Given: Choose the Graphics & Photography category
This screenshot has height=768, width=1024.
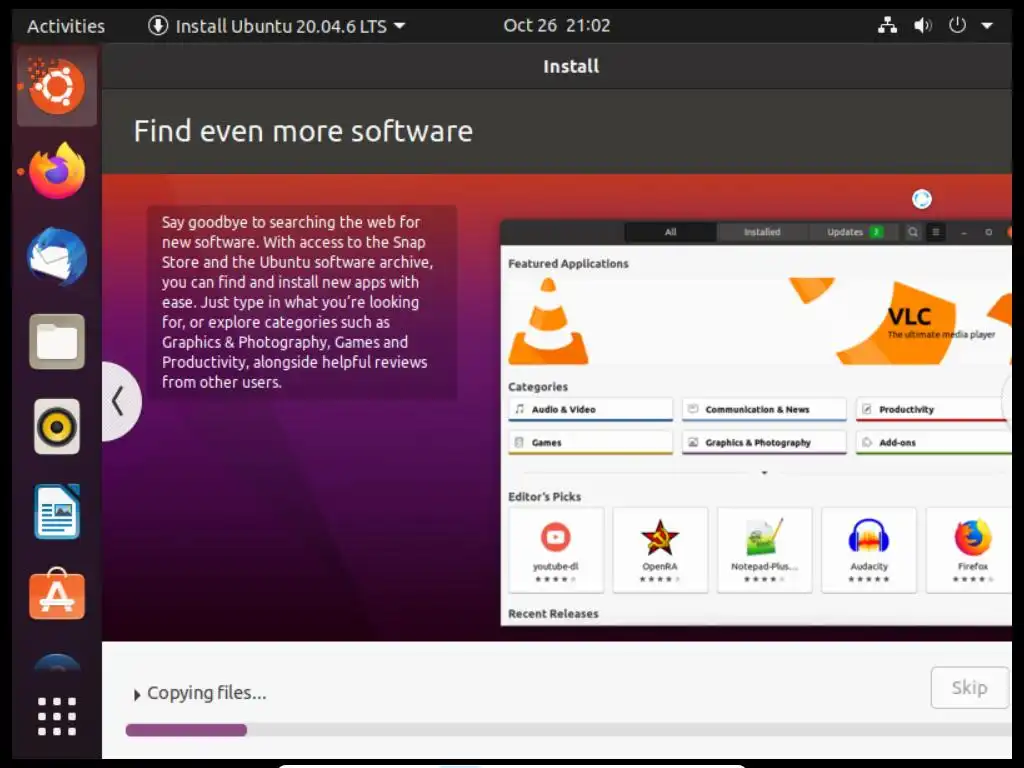Looking at the screenshot, I should (764, 443).
